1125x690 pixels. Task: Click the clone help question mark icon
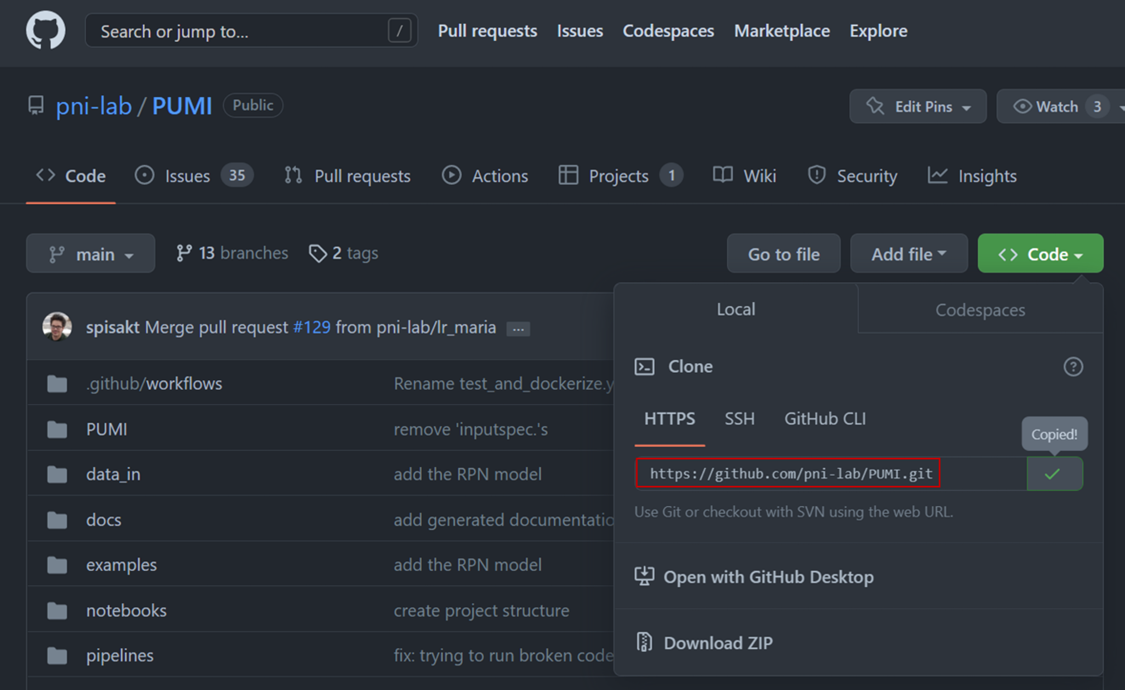[1073, 367]
